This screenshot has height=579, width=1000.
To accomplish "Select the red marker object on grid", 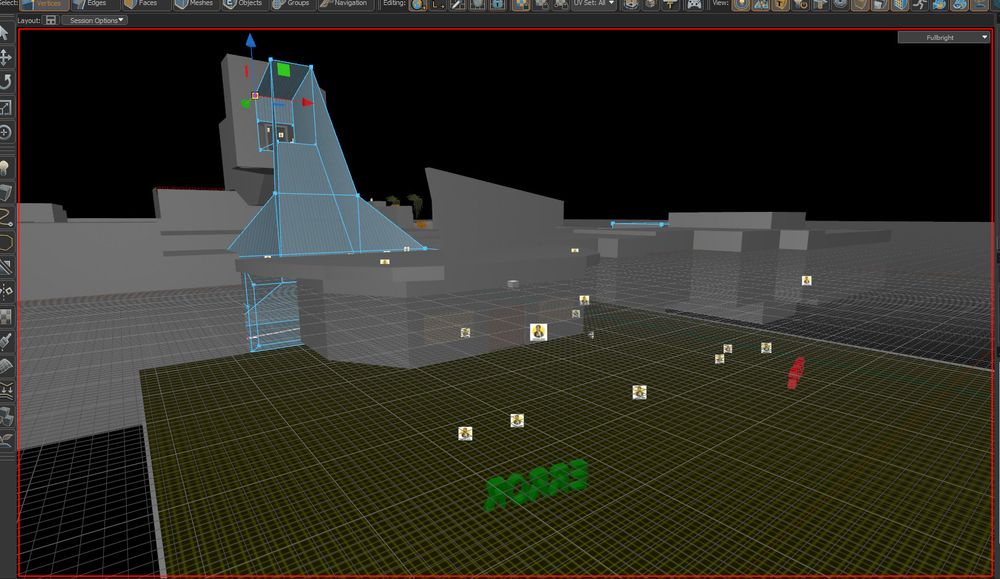I will coord(796,372).
